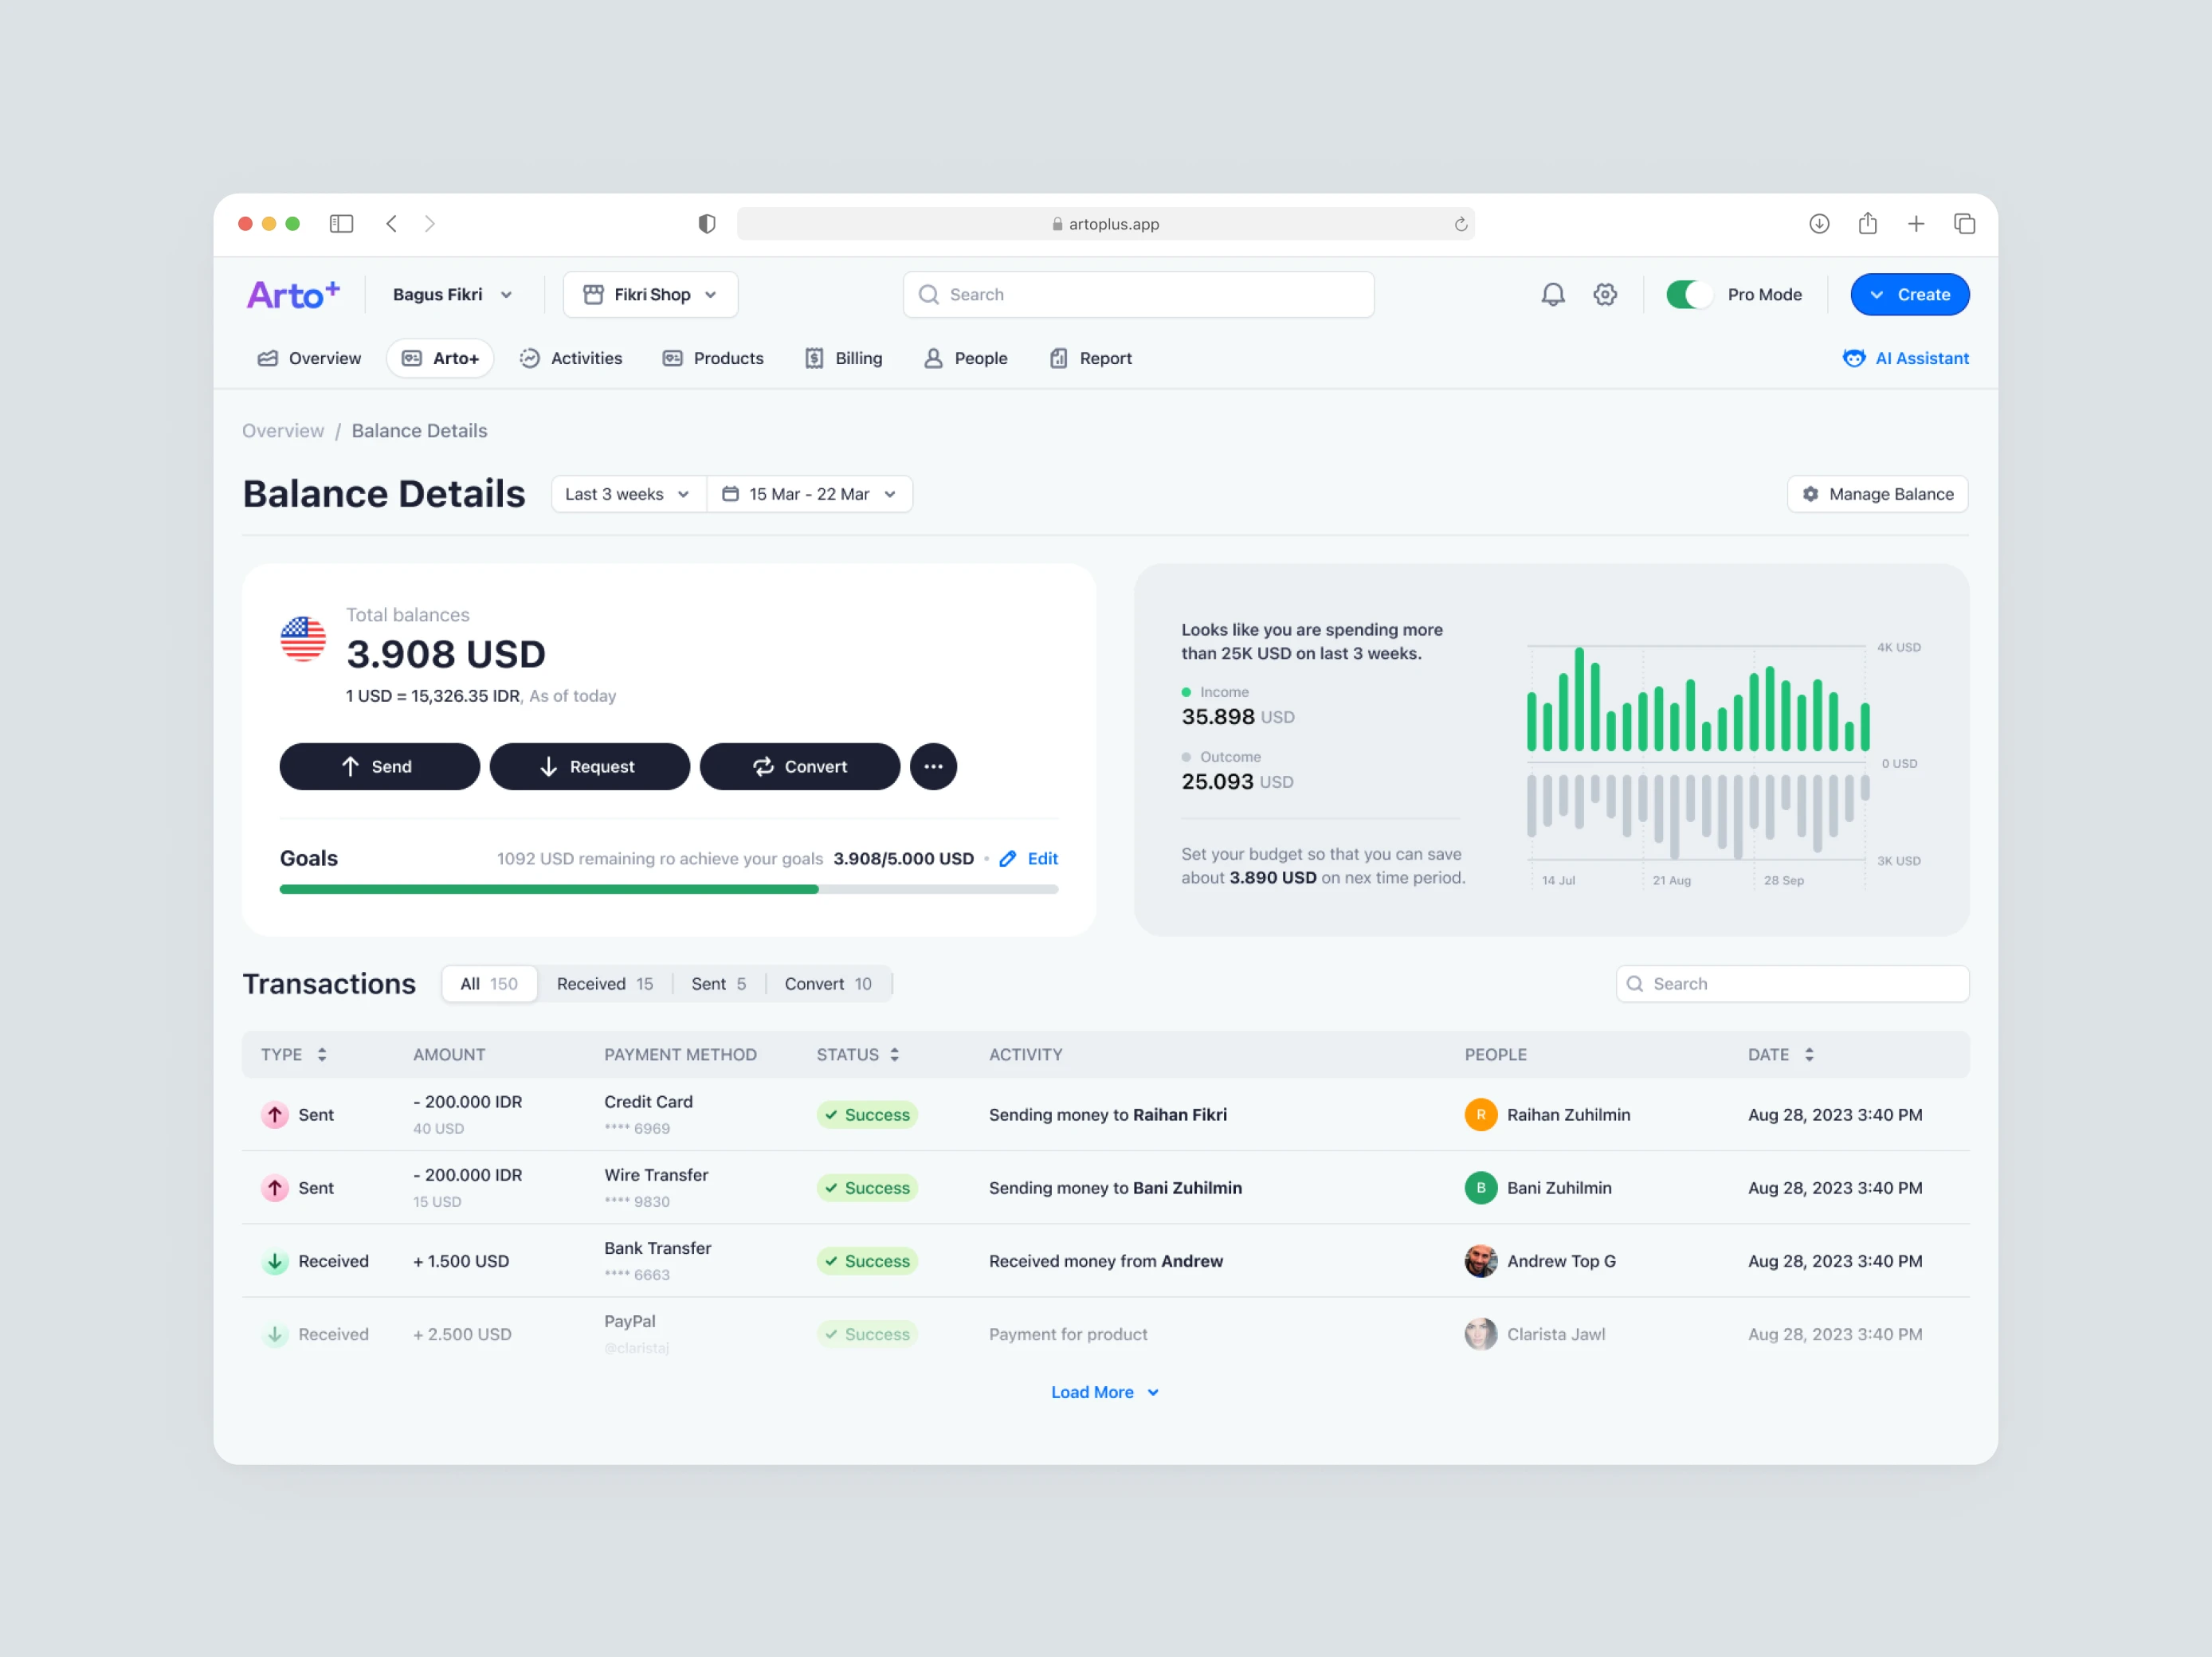Open settings gear in header
2212x1657 pixels.
pos(1605,294)
